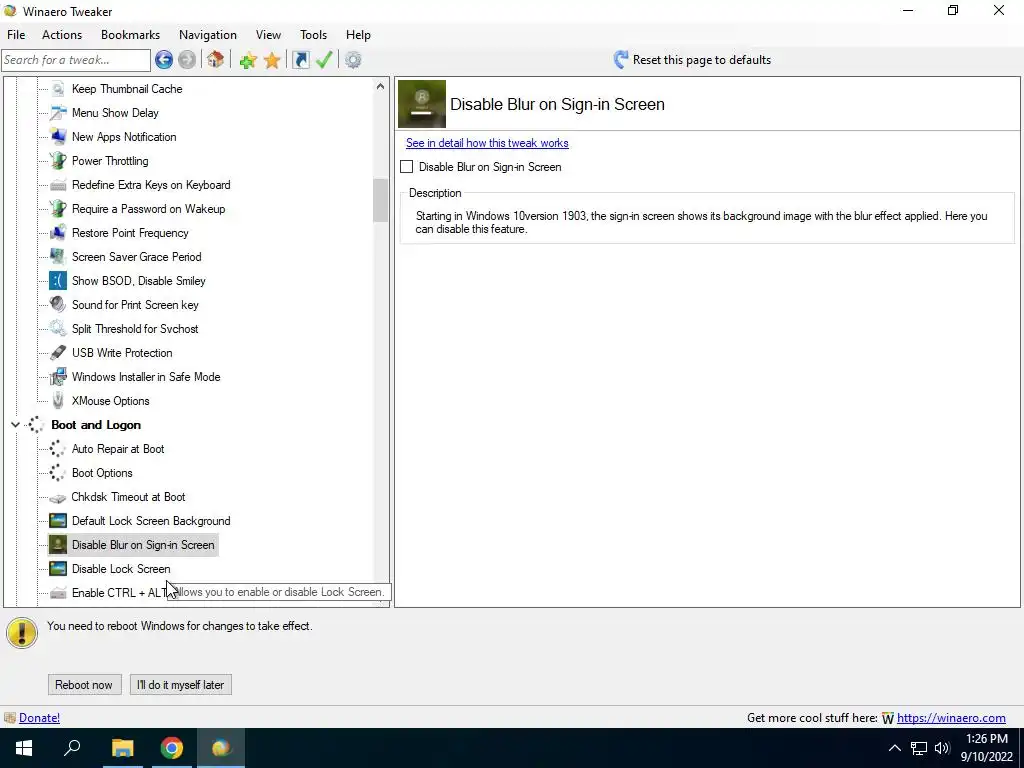The height and width of the screenshot is (768, 1024).
Task: Click the tree scrollbar up arrow
Action: click(380, 86)
